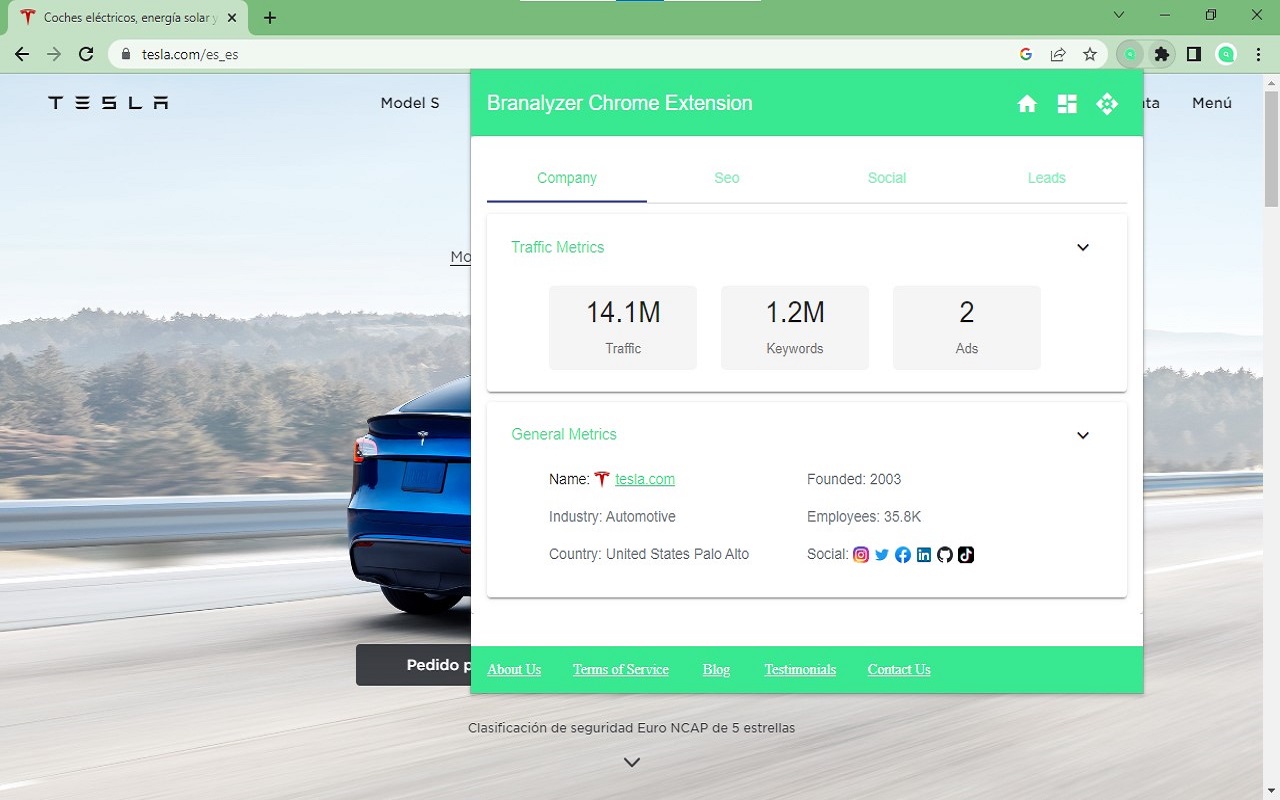Click the Branalyzer Chrome Extension title
Viewport: 1280px width, 800px height.
[620, 103]
